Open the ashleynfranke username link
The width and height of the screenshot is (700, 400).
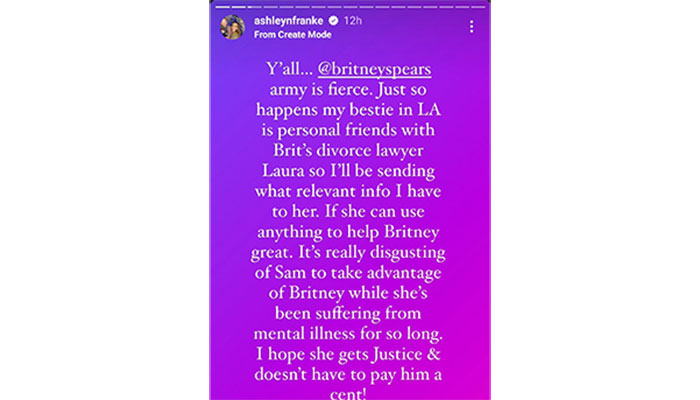coord(288,21)
